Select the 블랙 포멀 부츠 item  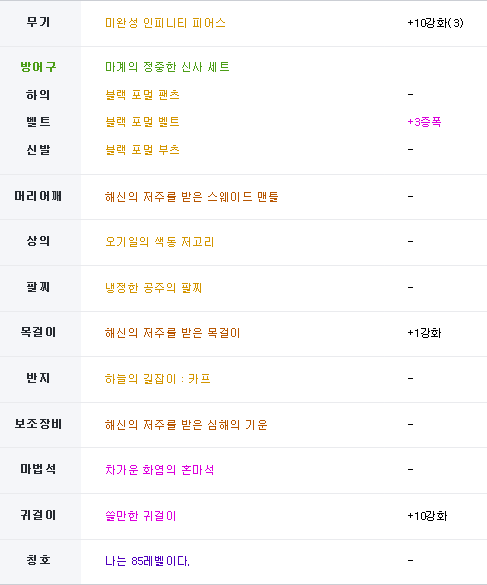tap(142, 150)
